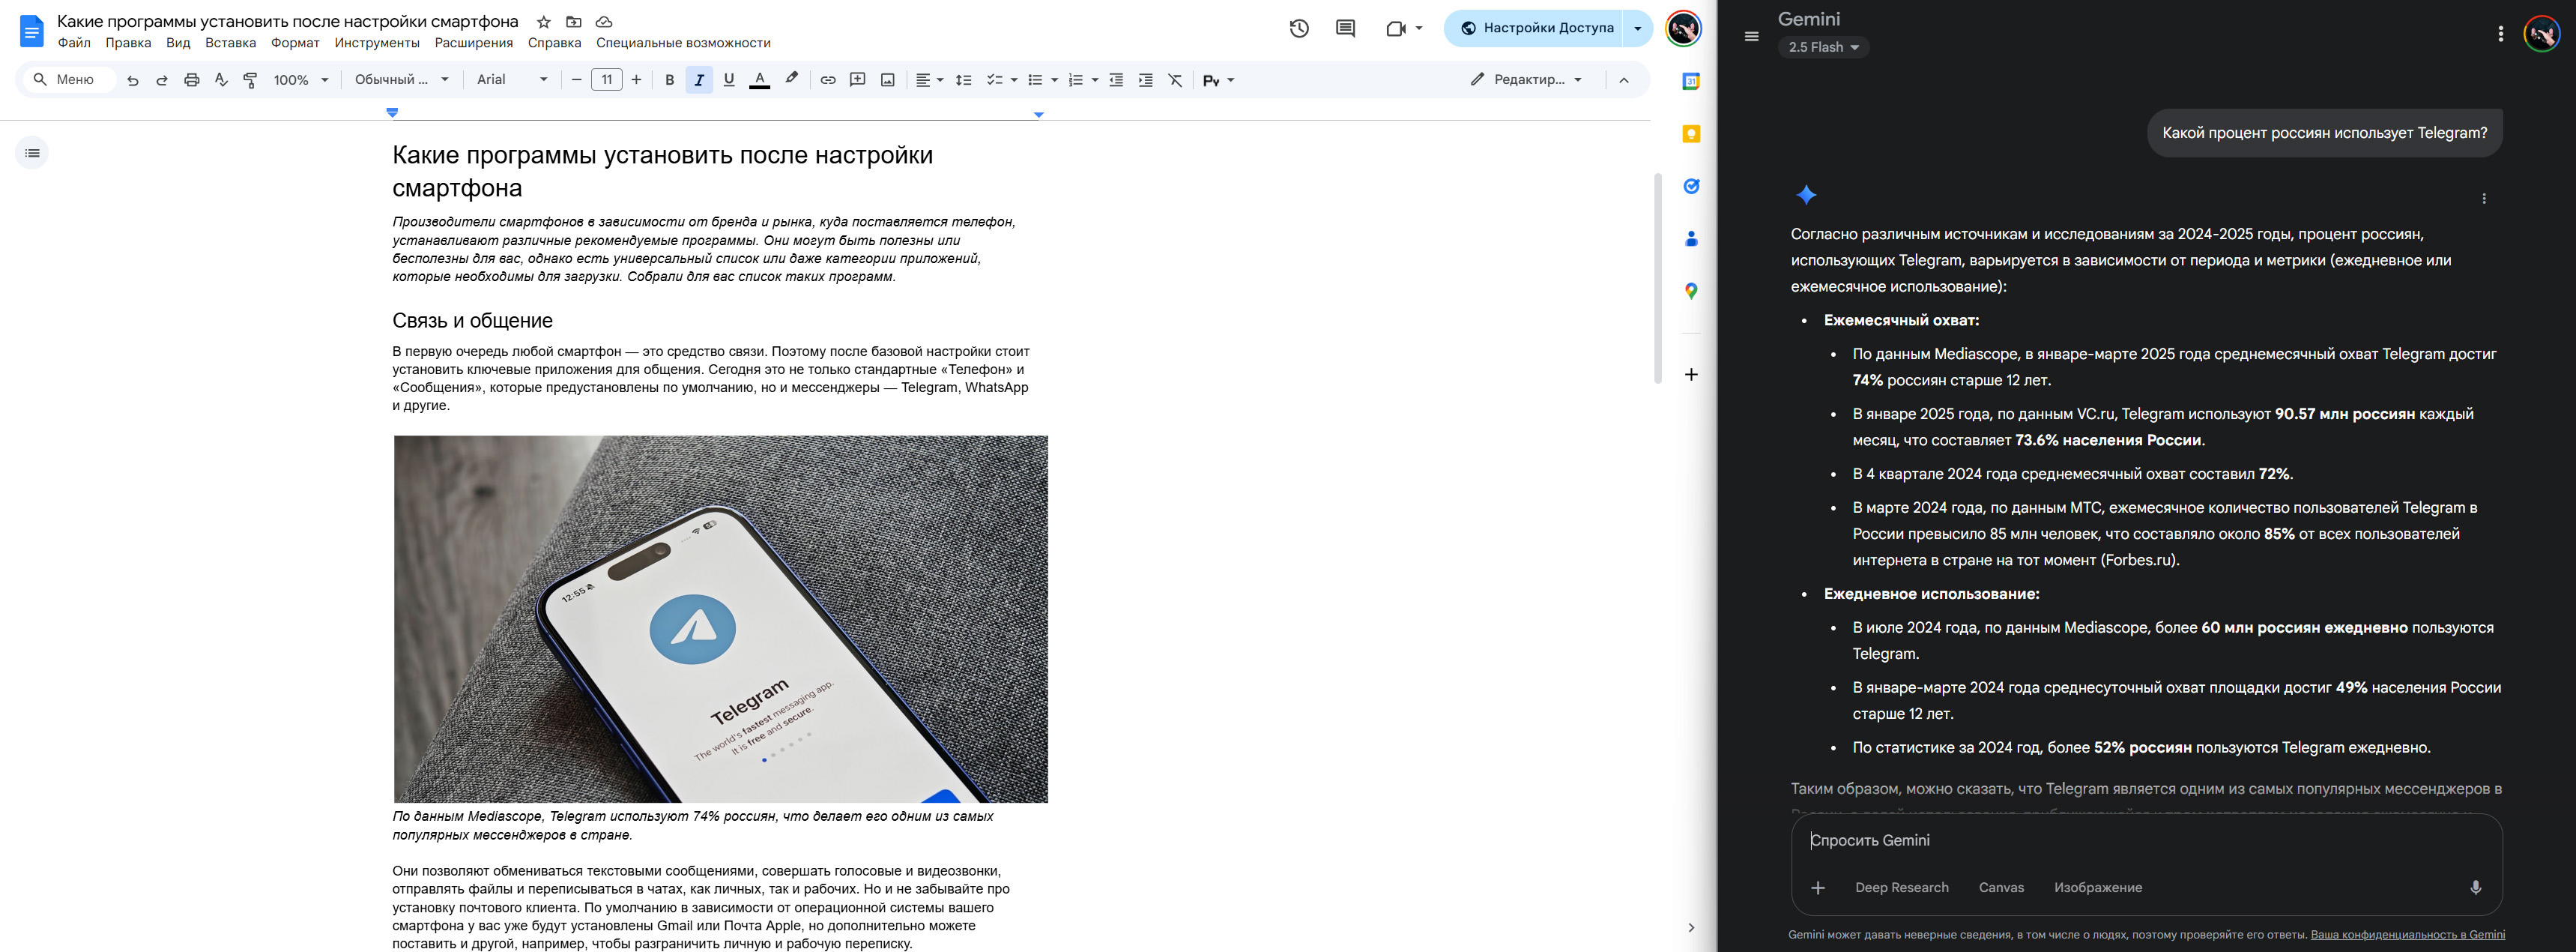This screenshot has width=2576, height=952.
Task: Open zoom level 100% dropdown
Action: [x=301, y=80]
